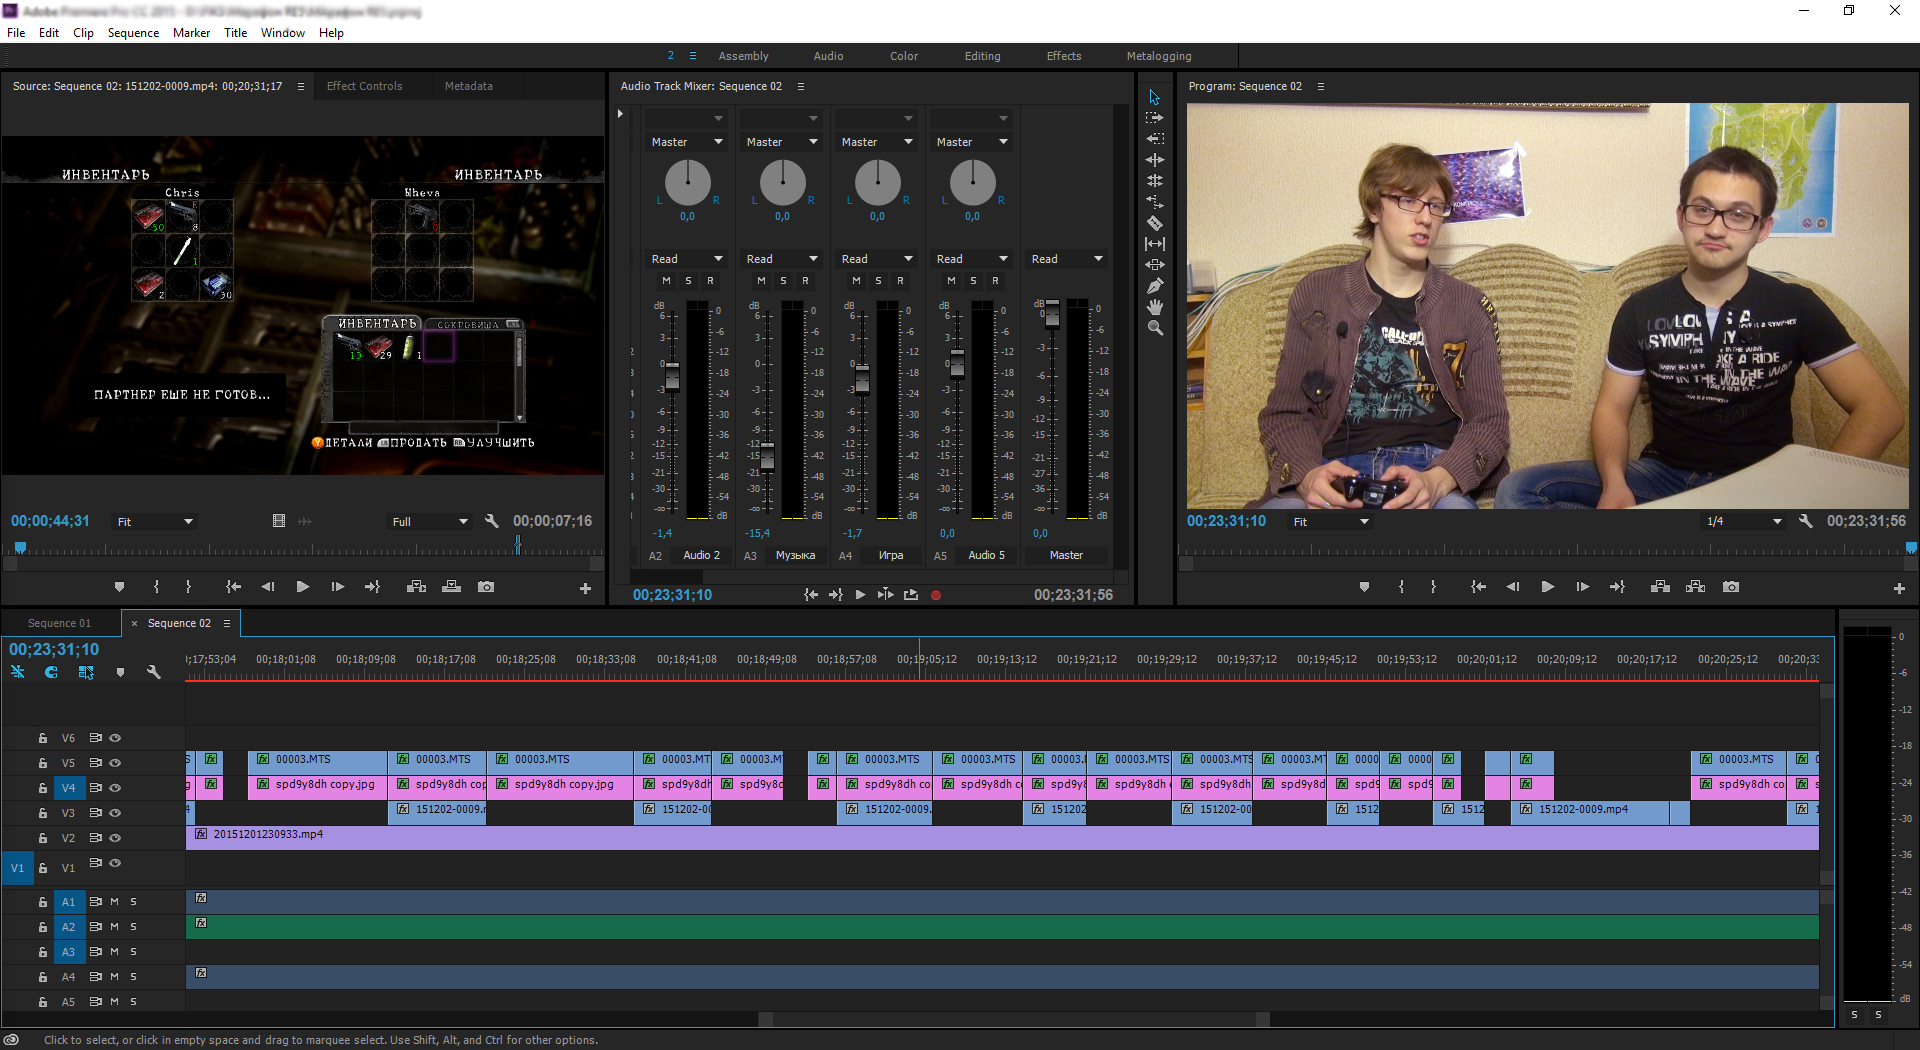Open the Sequence menu
This screenshot has width=1920, height=1050.
point(133,33)
